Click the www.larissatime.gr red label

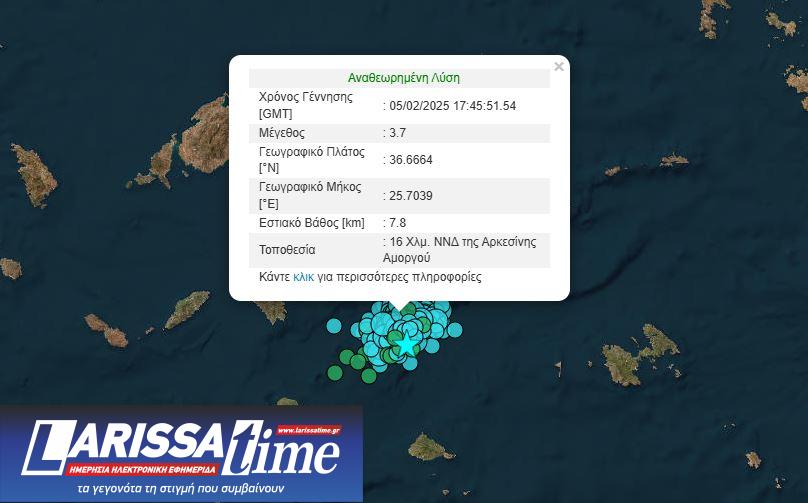(310, 430)
